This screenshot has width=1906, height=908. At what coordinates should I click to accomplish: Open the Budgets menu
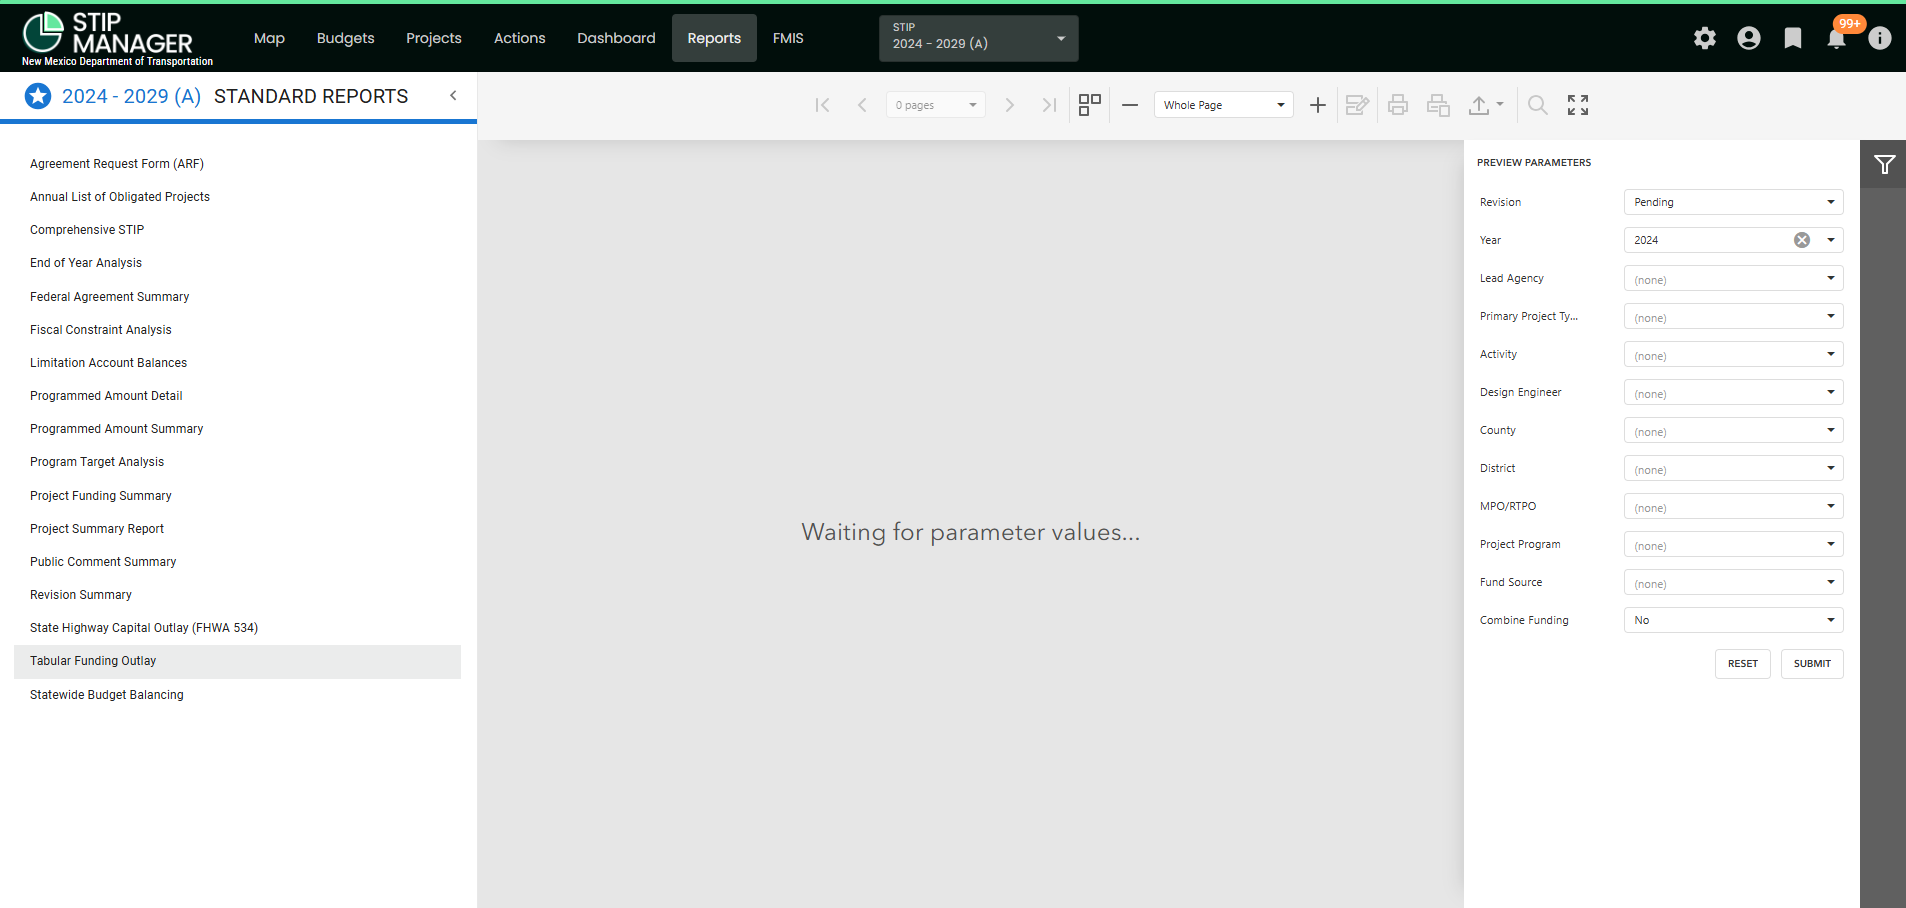[x=345, y=38]
